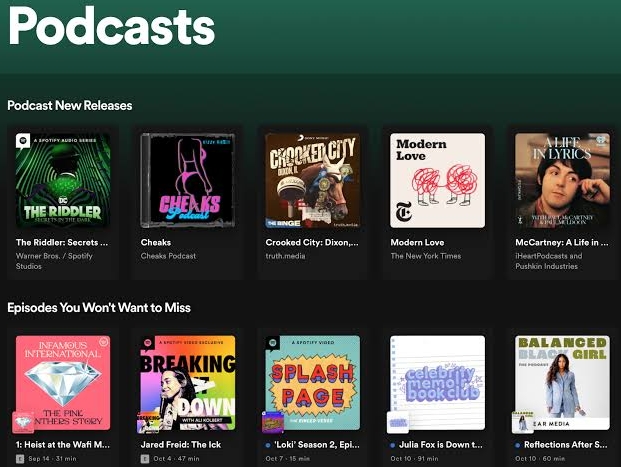Click the 'McCartney: A Life in ...' title

click(x=562, y=242)
